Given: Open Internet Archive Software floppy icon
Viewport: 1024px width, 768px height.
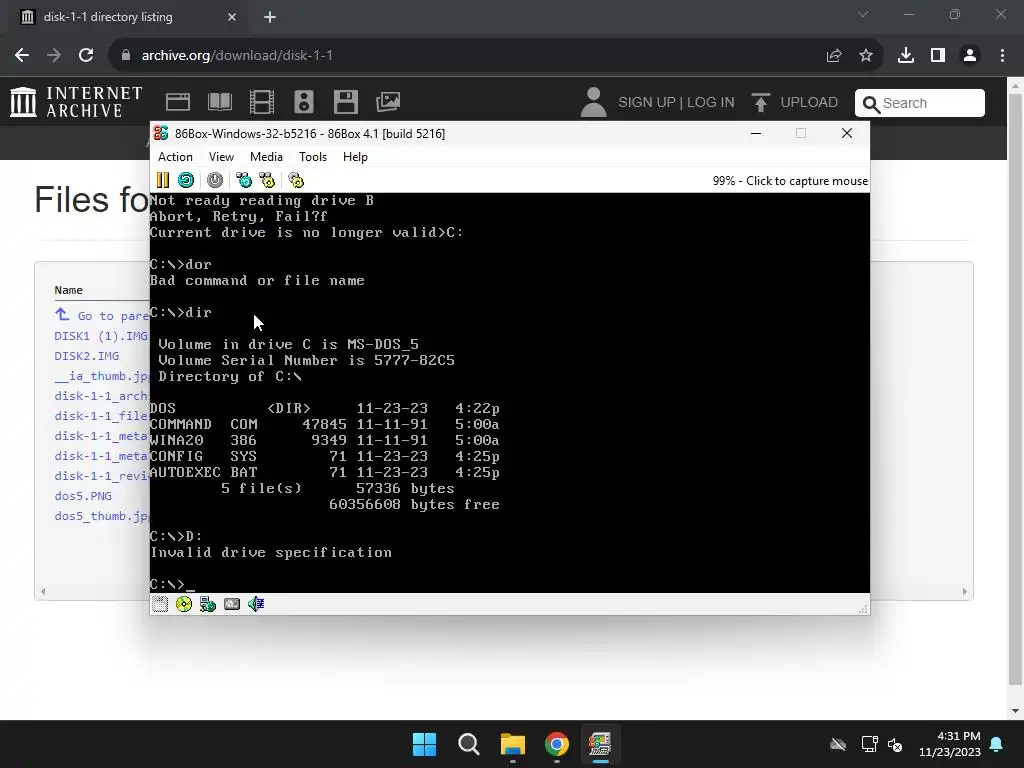Looking at the screenshot, I should tap(345, 102).
